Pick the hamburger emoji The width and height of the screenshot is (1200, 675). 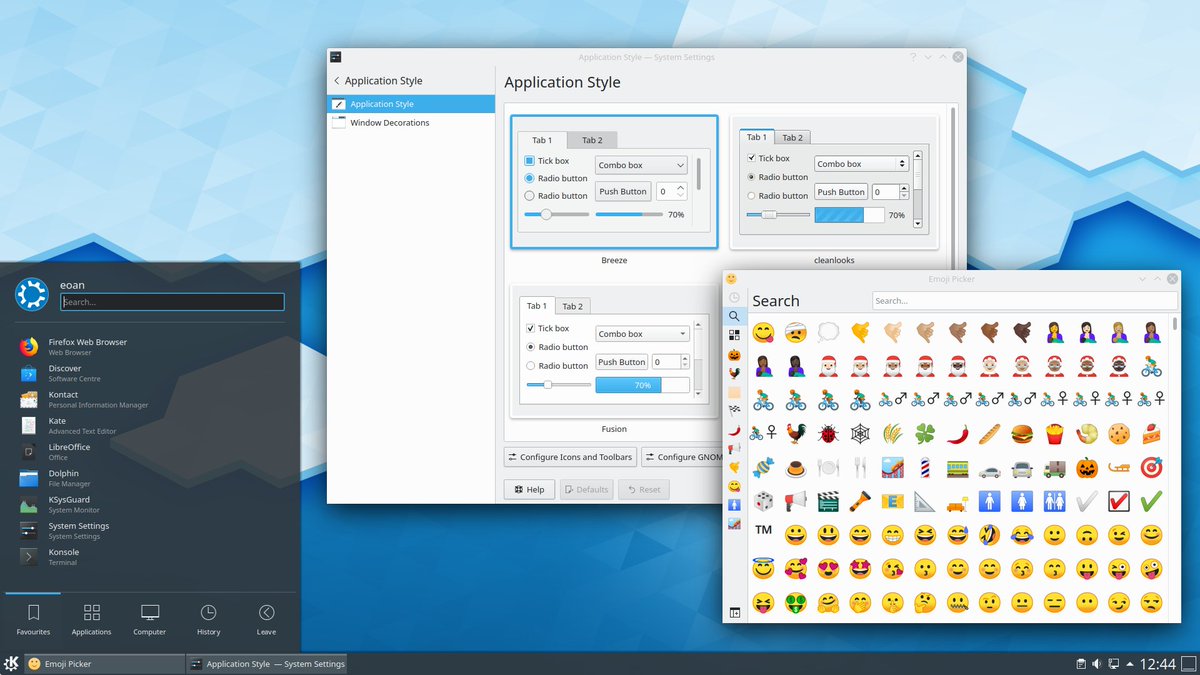[1022, 433]
